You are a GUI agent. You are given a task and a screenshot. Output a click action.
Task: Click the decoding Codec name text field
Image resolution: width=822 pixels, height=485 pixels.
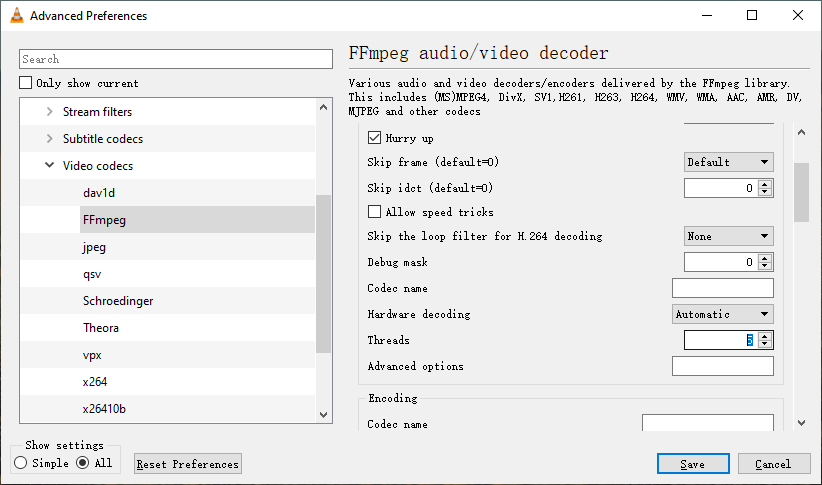point(723,288)
